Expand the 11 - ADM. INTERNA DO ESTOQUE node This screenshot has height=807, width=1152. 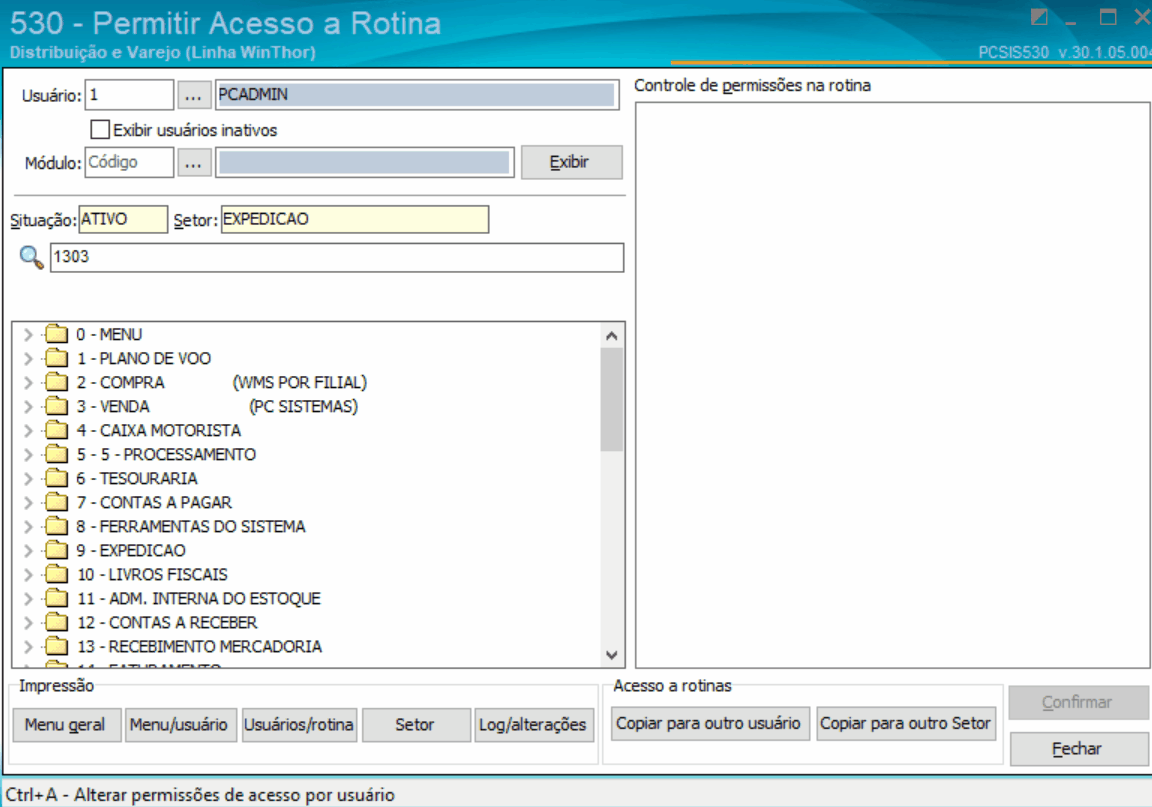[x=28, y=598]
